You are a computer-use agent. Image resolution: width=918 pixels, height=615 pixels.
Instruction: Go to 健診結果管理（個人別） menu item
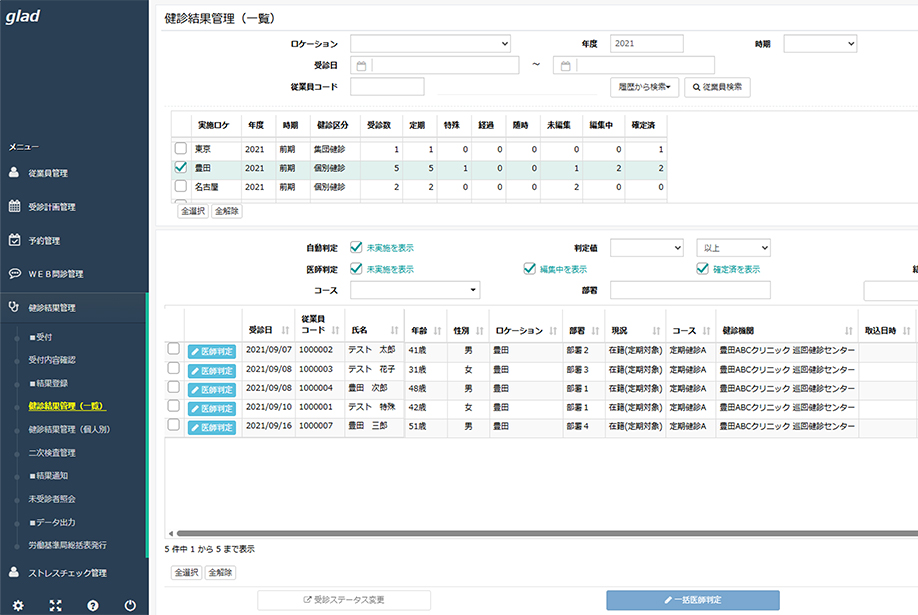pyautogui.click(x=69, y=429)
